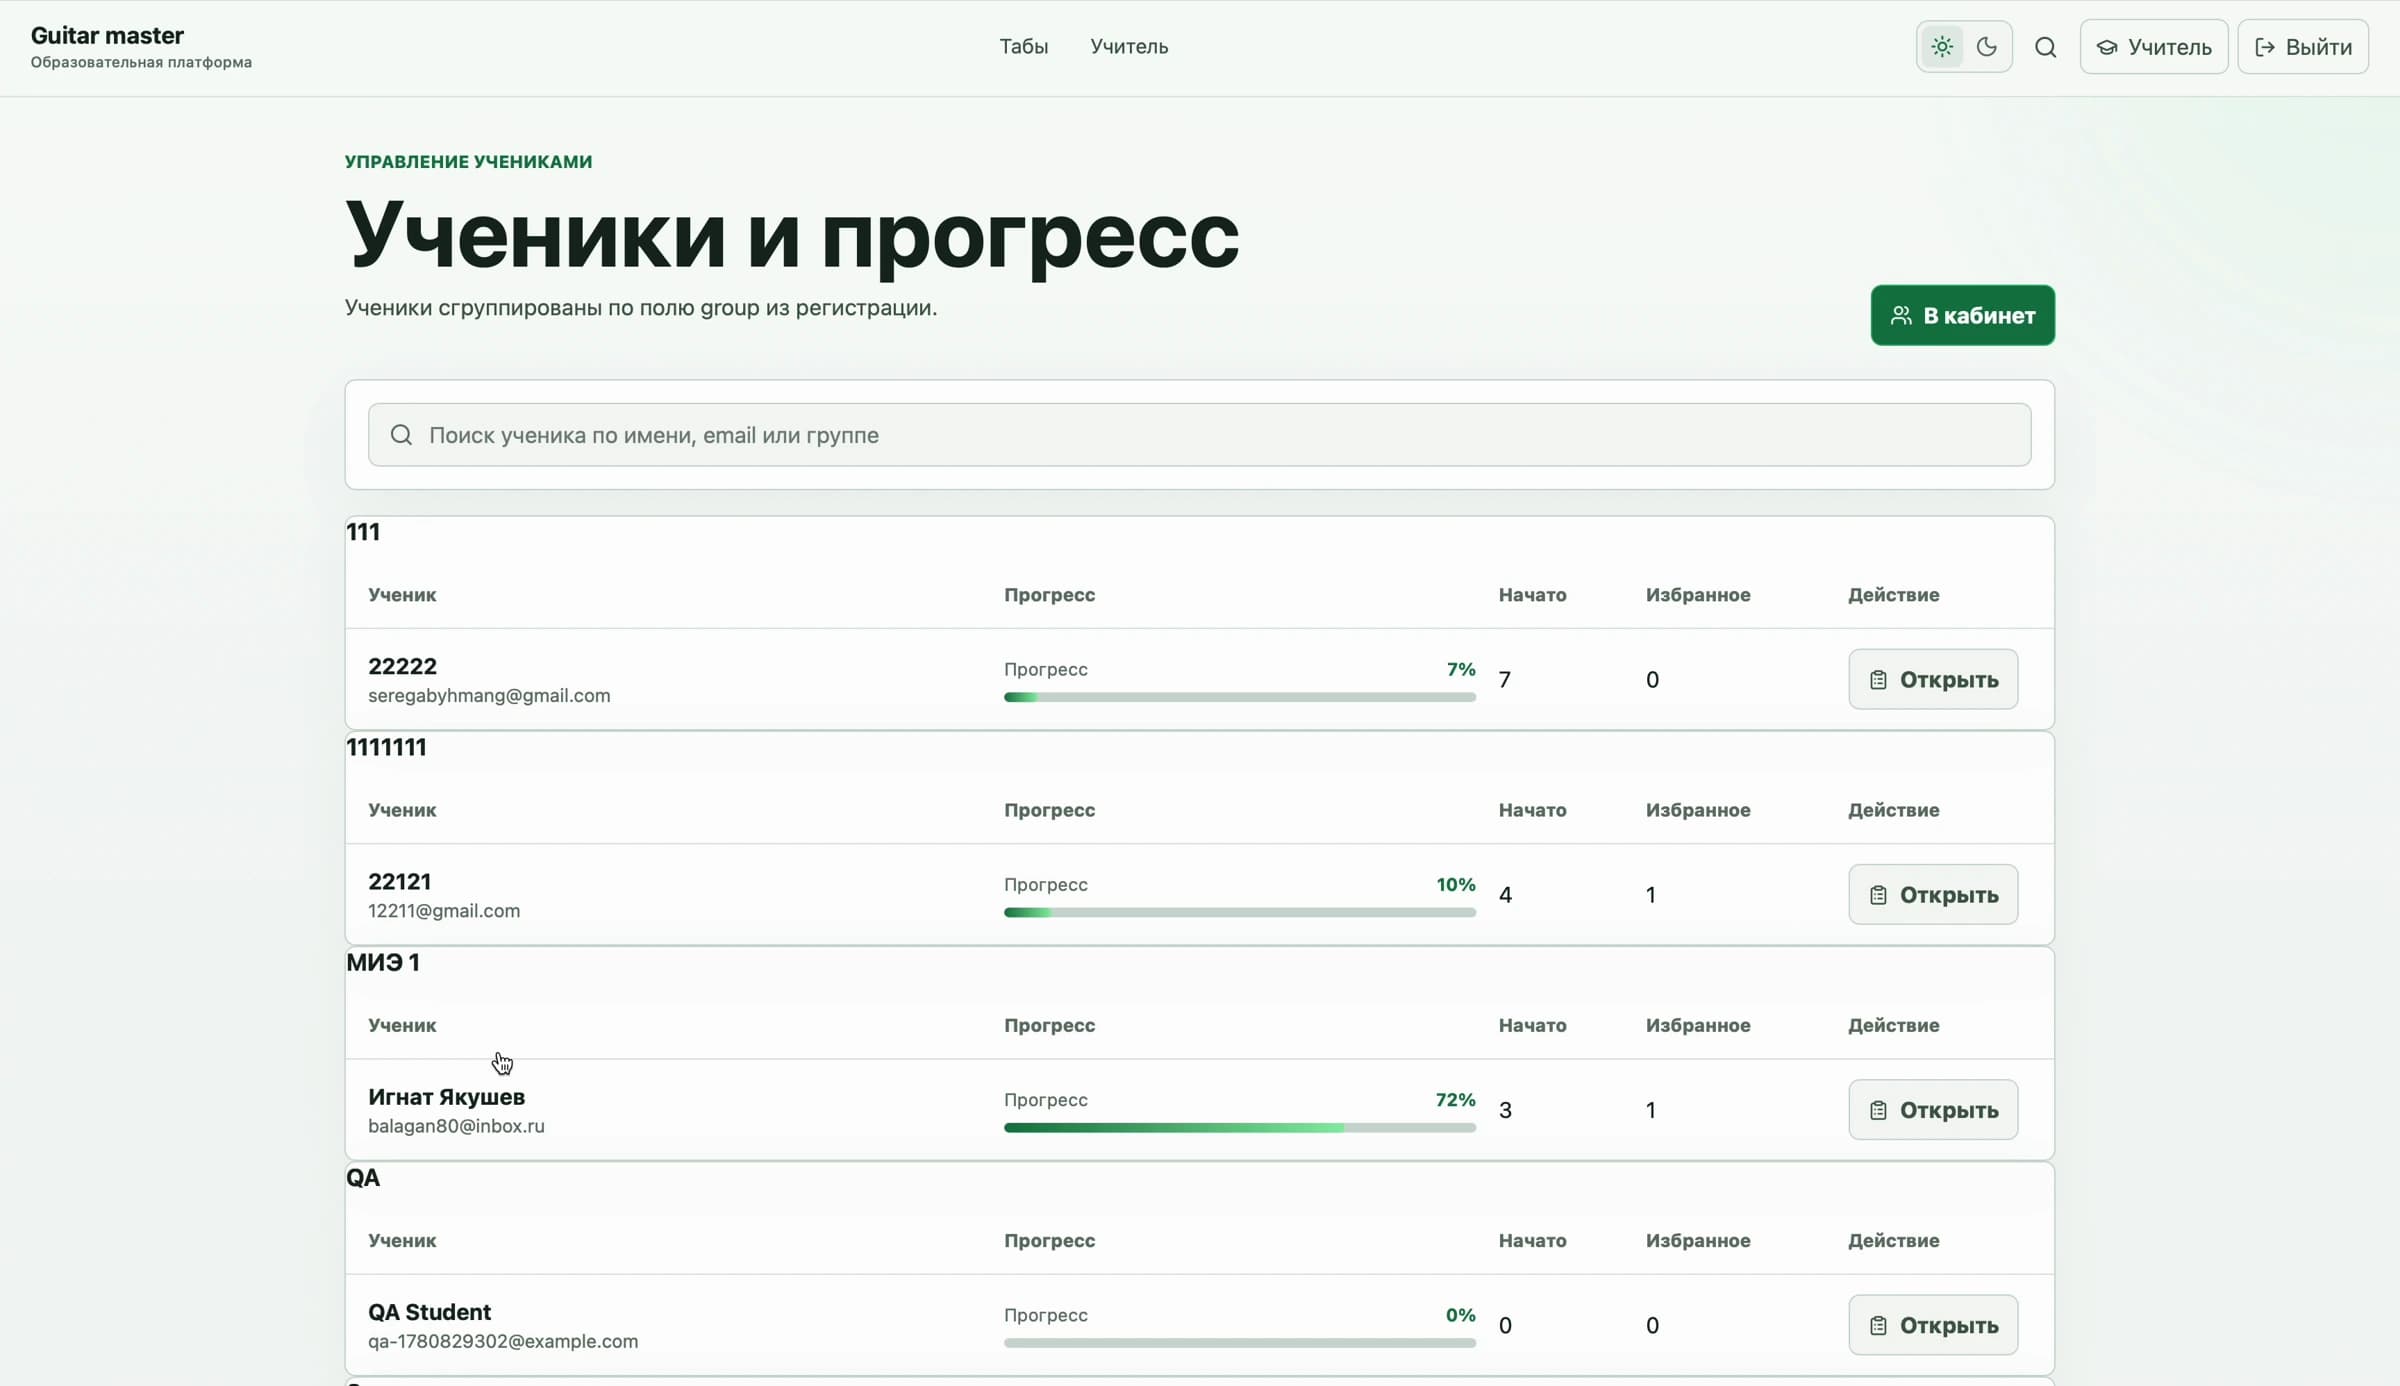Click group heading 1111111
The image size is (2400, 1386).
point(386,748)
